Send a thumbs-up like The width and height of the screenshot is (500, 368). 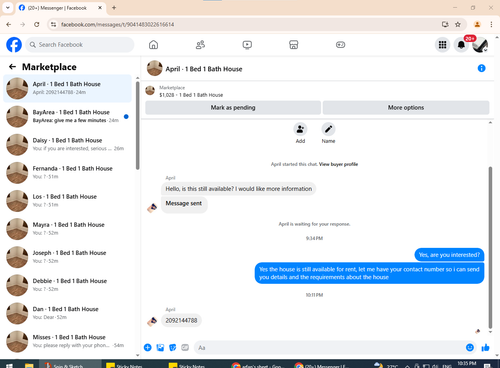(x=485, y=348)
